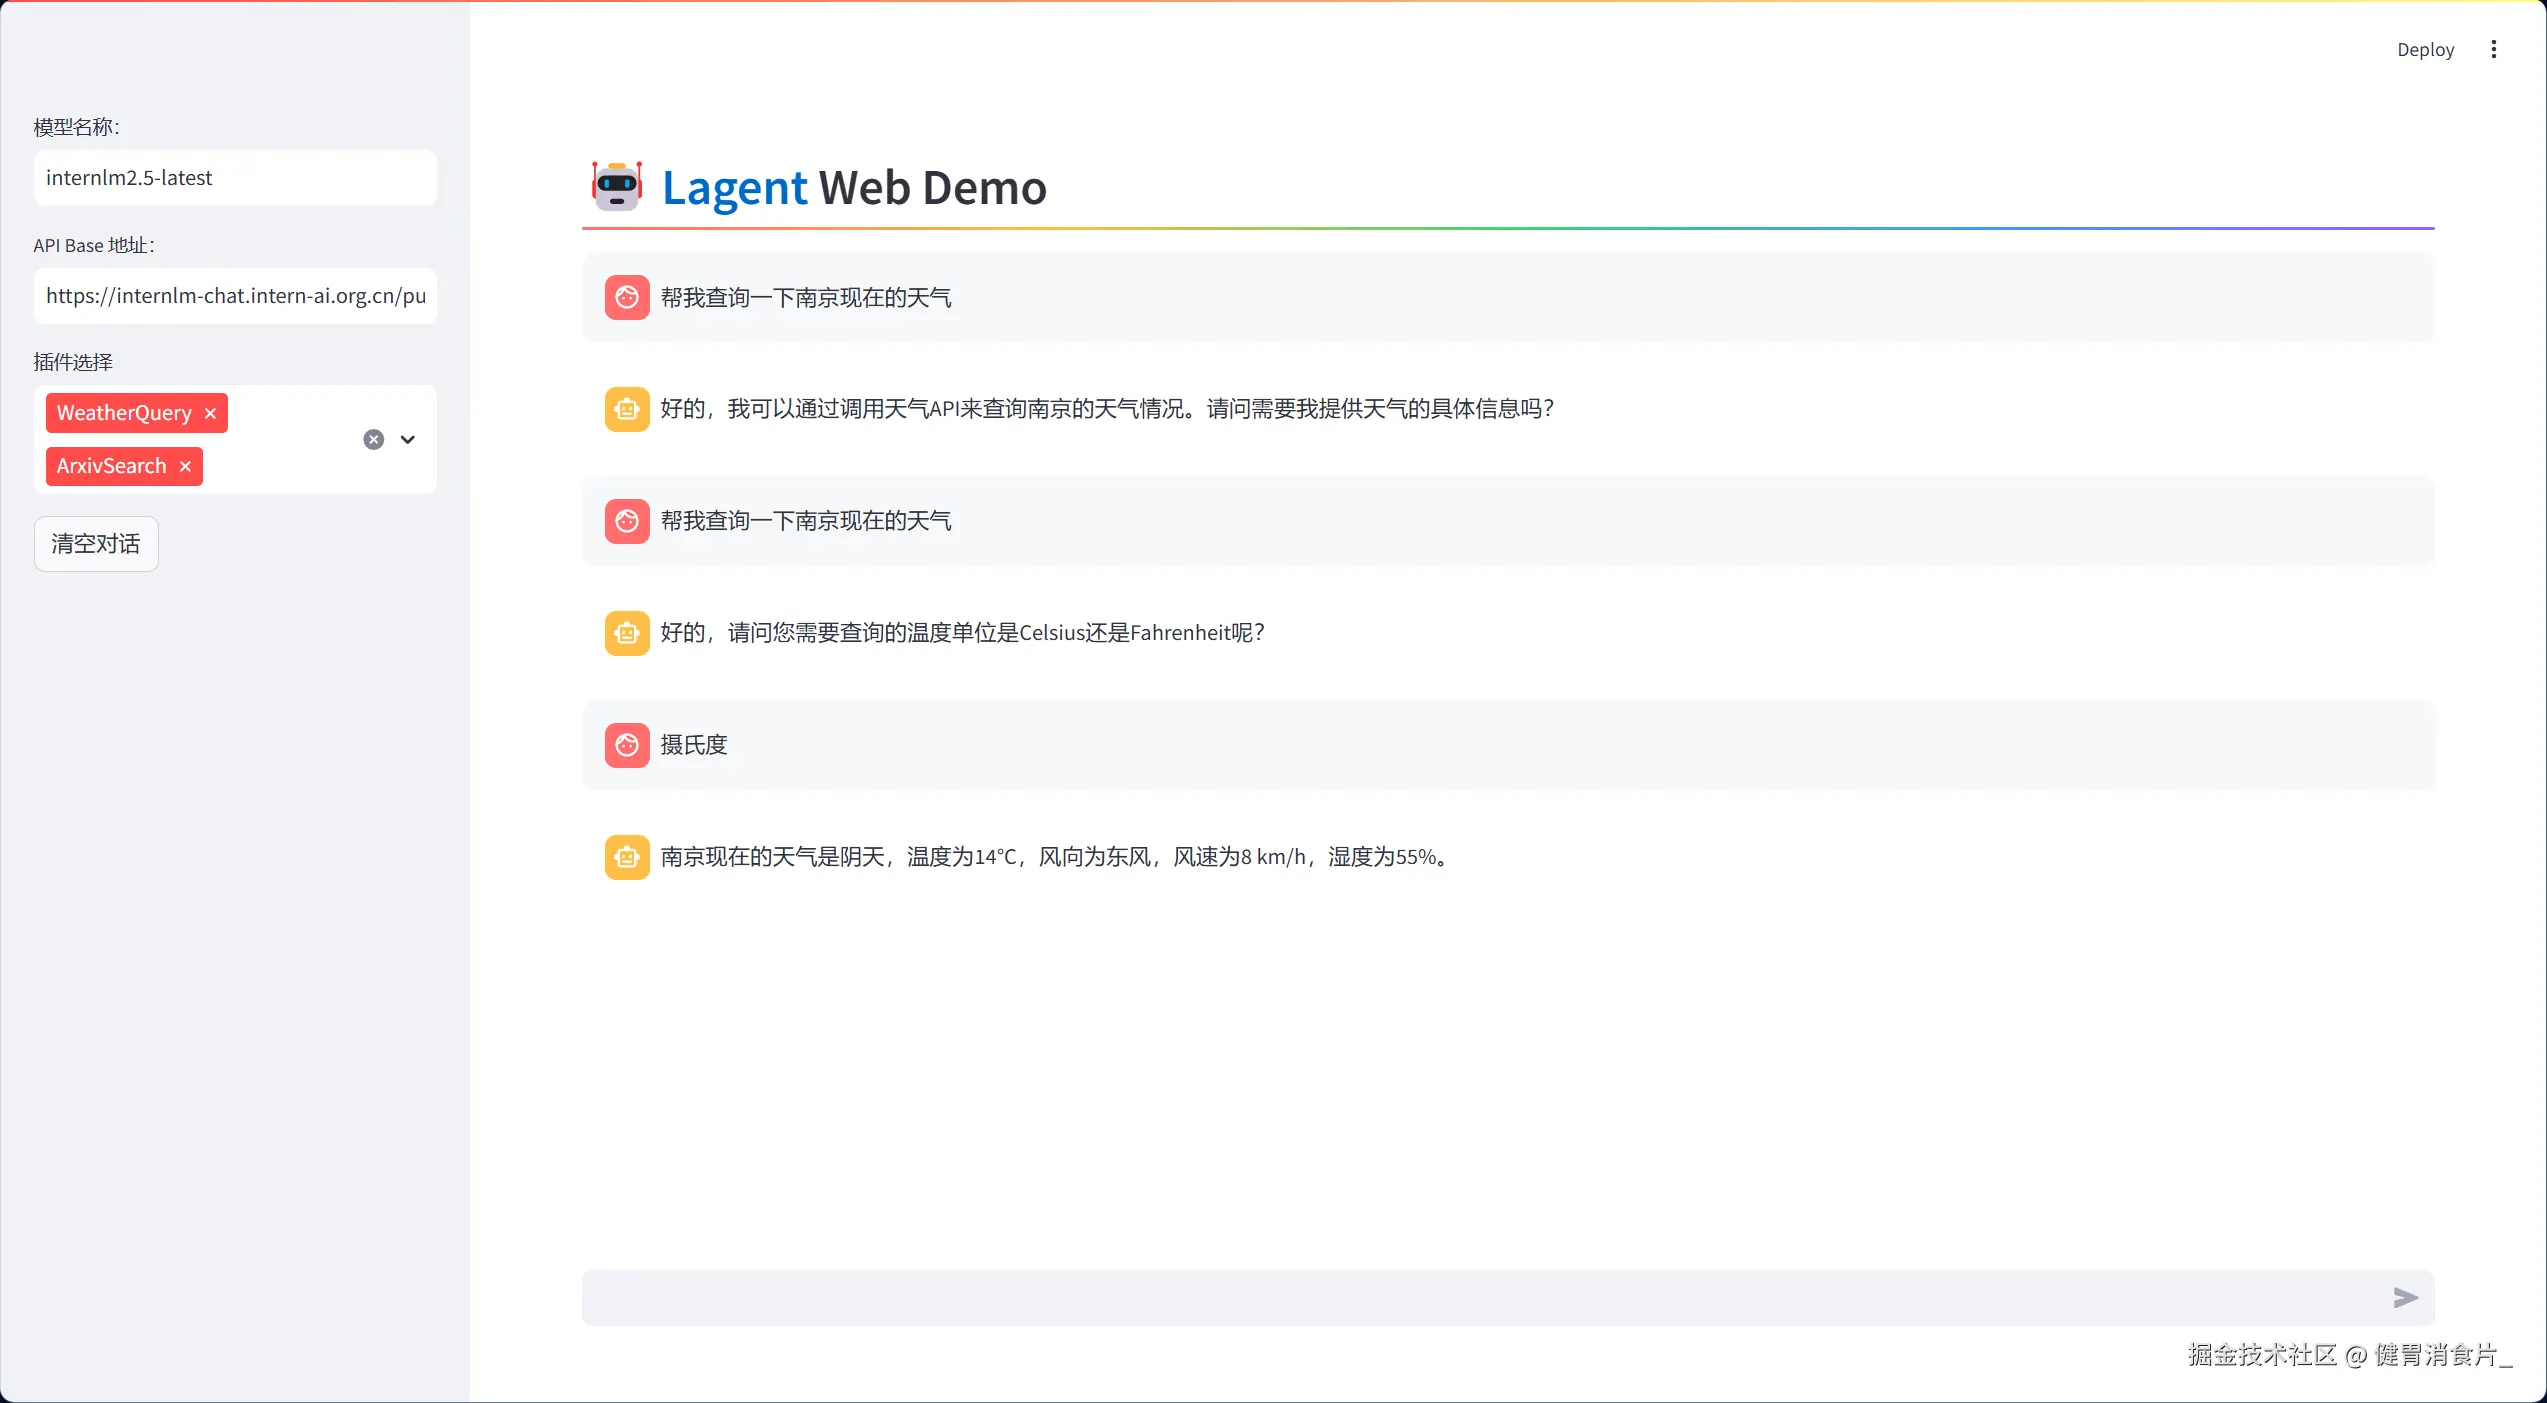This screenshot has height=1403, width=2547.
Task: Click the 模型名称 label
Action: coord(77,127)
